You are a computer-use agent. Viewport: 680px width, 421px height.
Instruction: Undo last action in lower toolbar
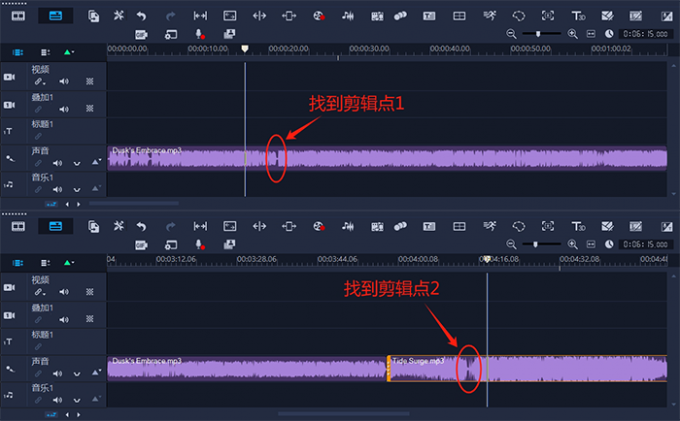coord(141,227)
